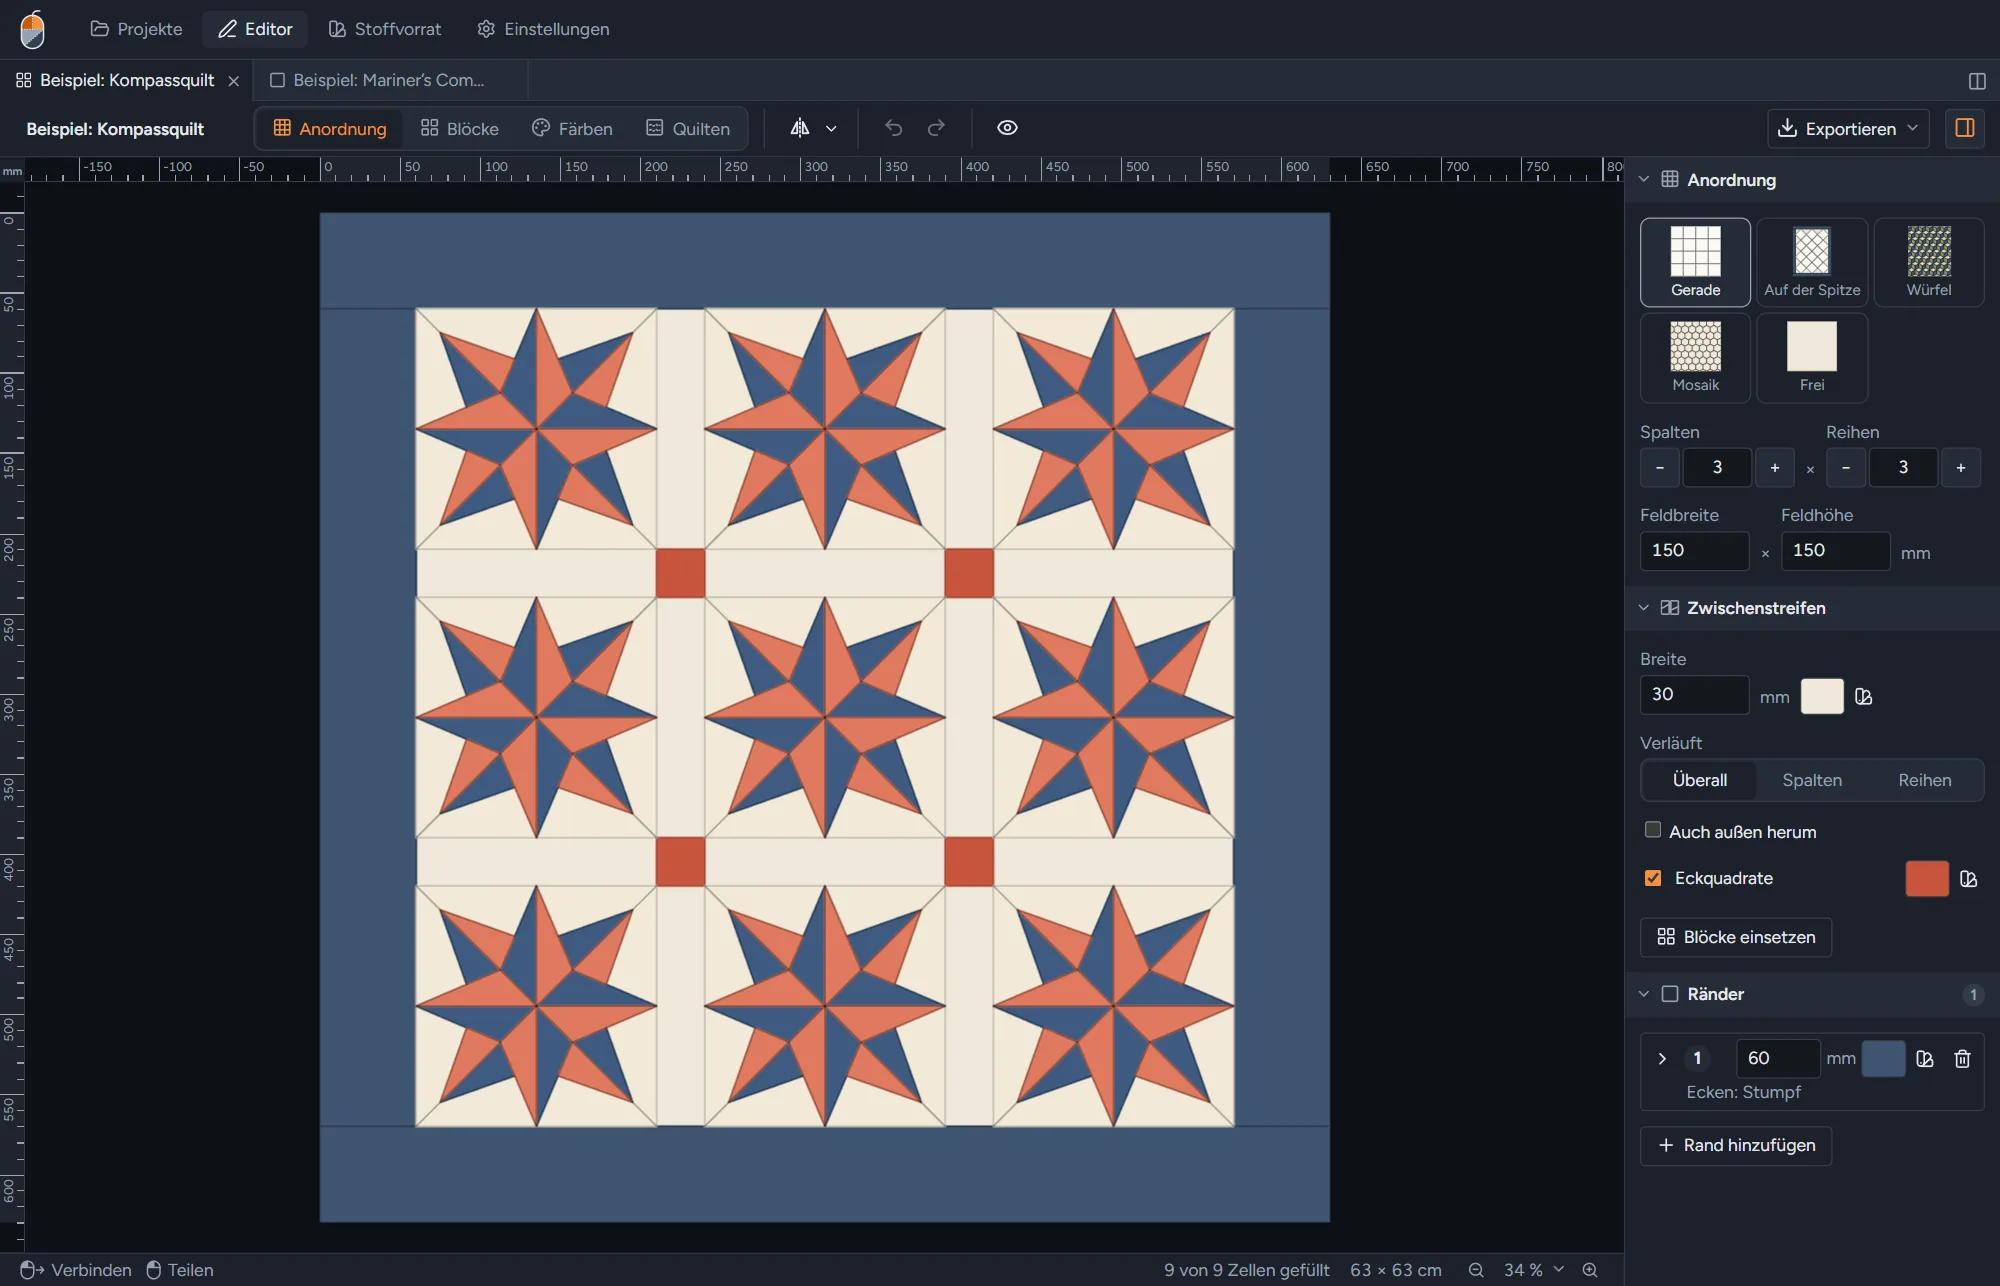Switch to the Blöcke tab
This screenshot has height=1286, width=2000.
coord(460,129)
